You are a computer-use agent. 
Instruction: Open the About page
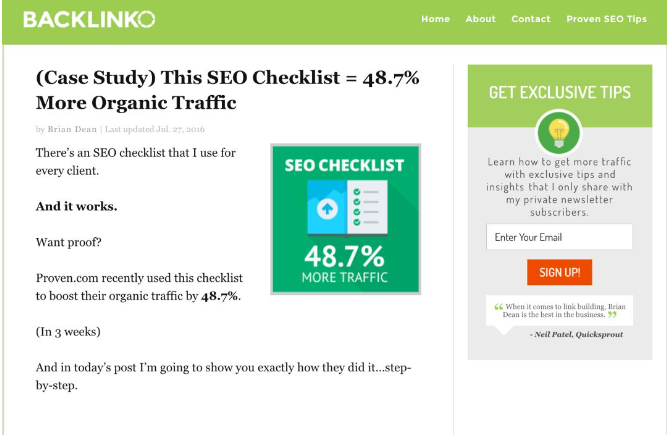pos(480,19)
